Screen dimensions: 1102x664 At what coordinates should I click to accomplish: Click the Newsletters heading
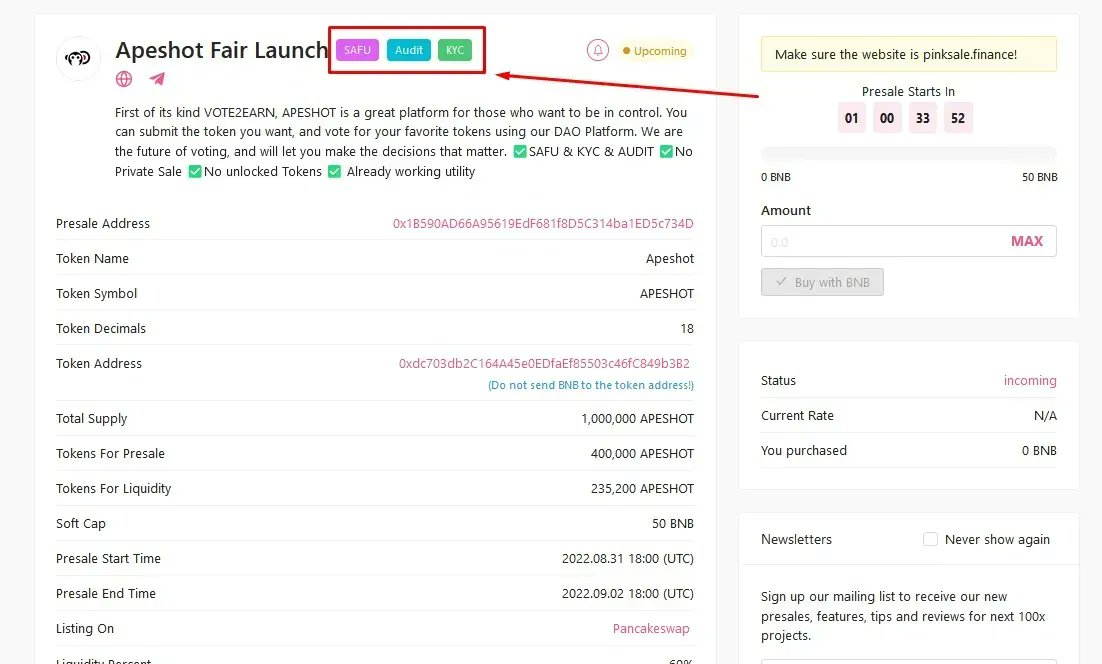tap(796, 539)
